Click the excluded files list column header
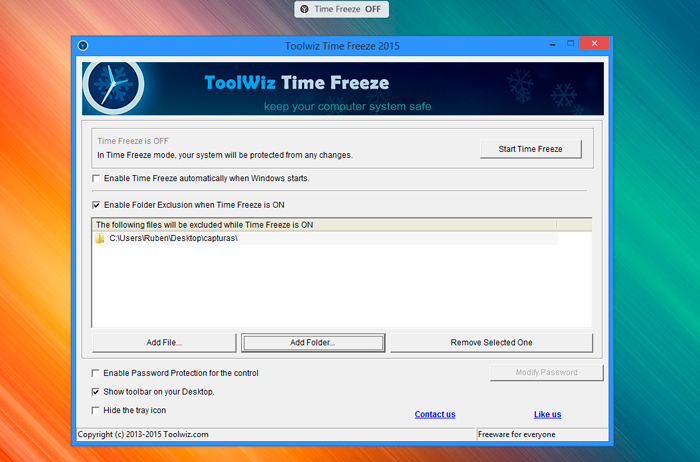This screenshot has height=462, width=700. [x=325, y=225]
